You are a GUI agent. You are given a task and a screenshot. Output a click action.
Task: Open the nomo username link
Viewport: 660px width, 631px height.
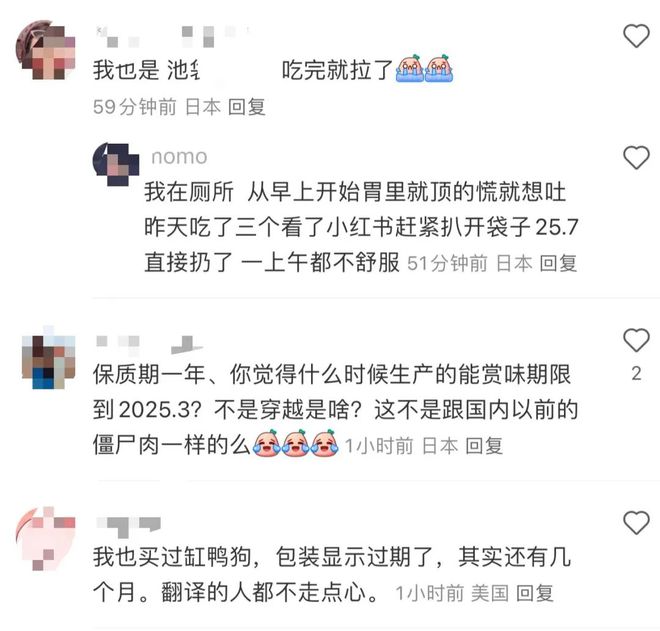tap(179, 157)
